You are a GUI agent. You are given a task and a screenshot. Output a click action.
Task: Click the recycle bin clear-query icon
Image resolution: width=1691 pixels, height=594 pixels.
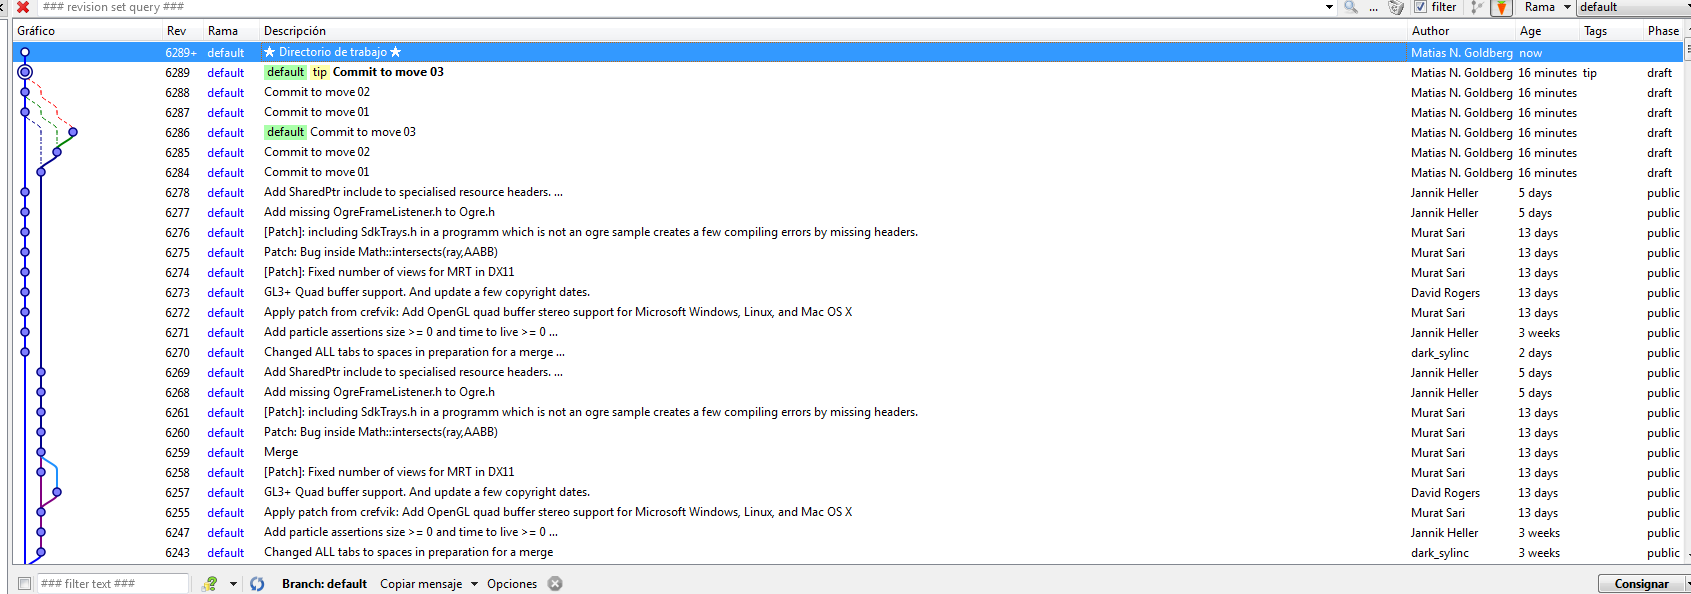(x=1397, y=7)
